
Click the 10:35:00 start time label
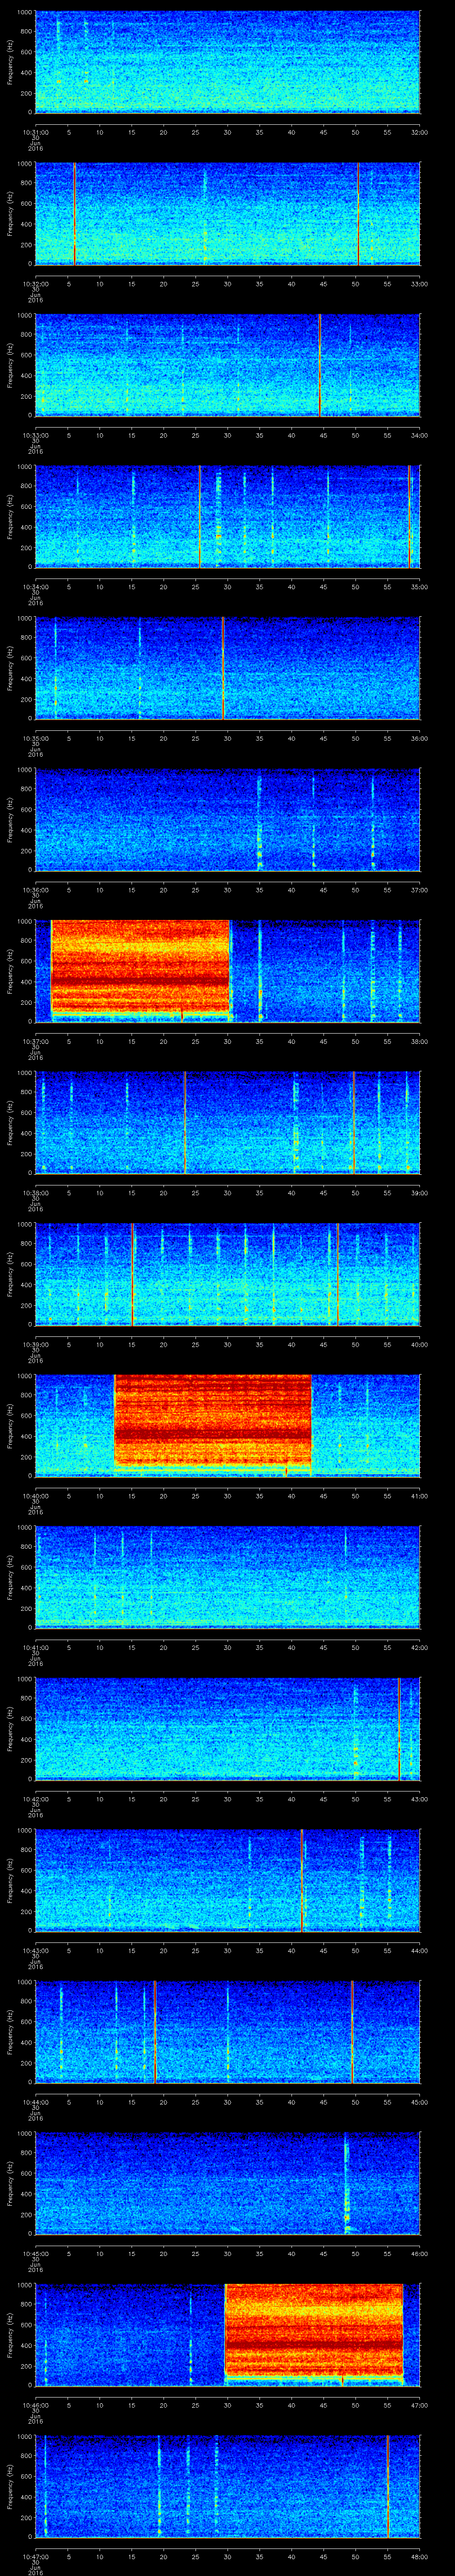click(35, 738)
